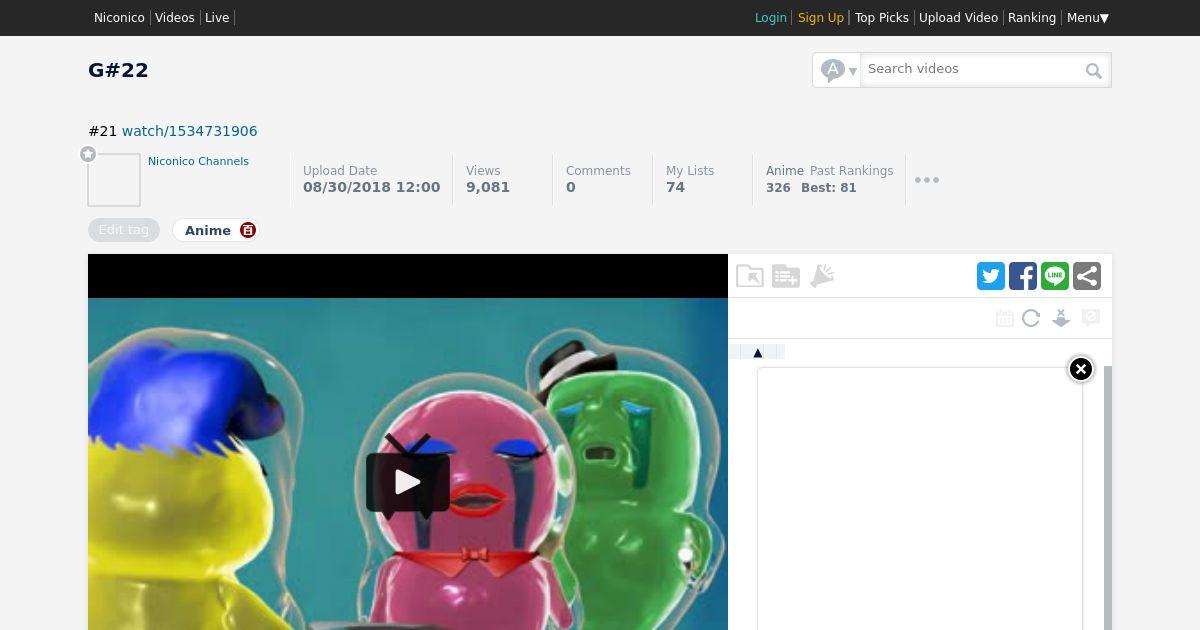Open the Ranking page
The height and width of the screenshot is (630, 1200).
[1032, 18]
